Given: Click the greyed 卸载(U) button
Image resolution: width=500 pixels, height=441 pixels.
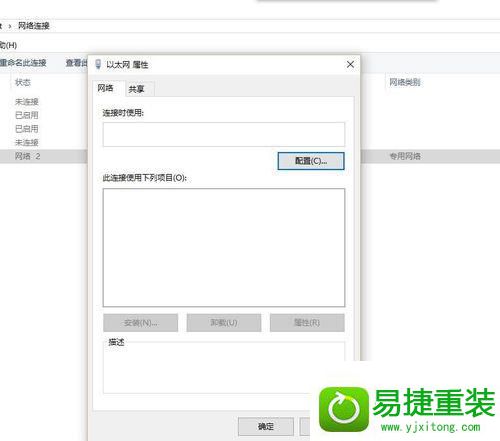Looking at the screenshot, I should coord(224,322).
